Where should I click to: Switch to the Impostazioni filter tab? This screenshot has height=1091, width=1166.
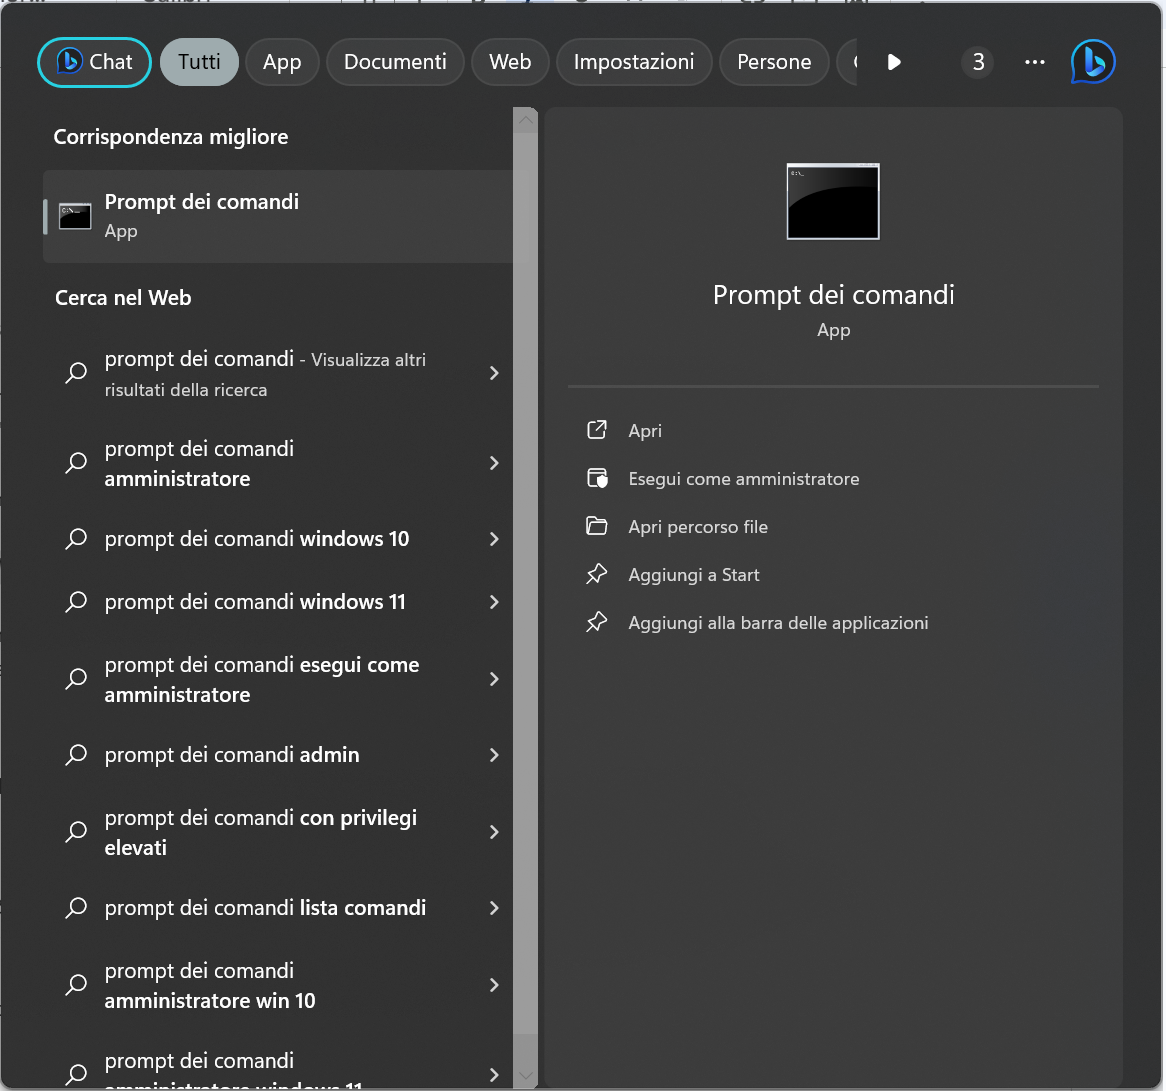point(633,61)
